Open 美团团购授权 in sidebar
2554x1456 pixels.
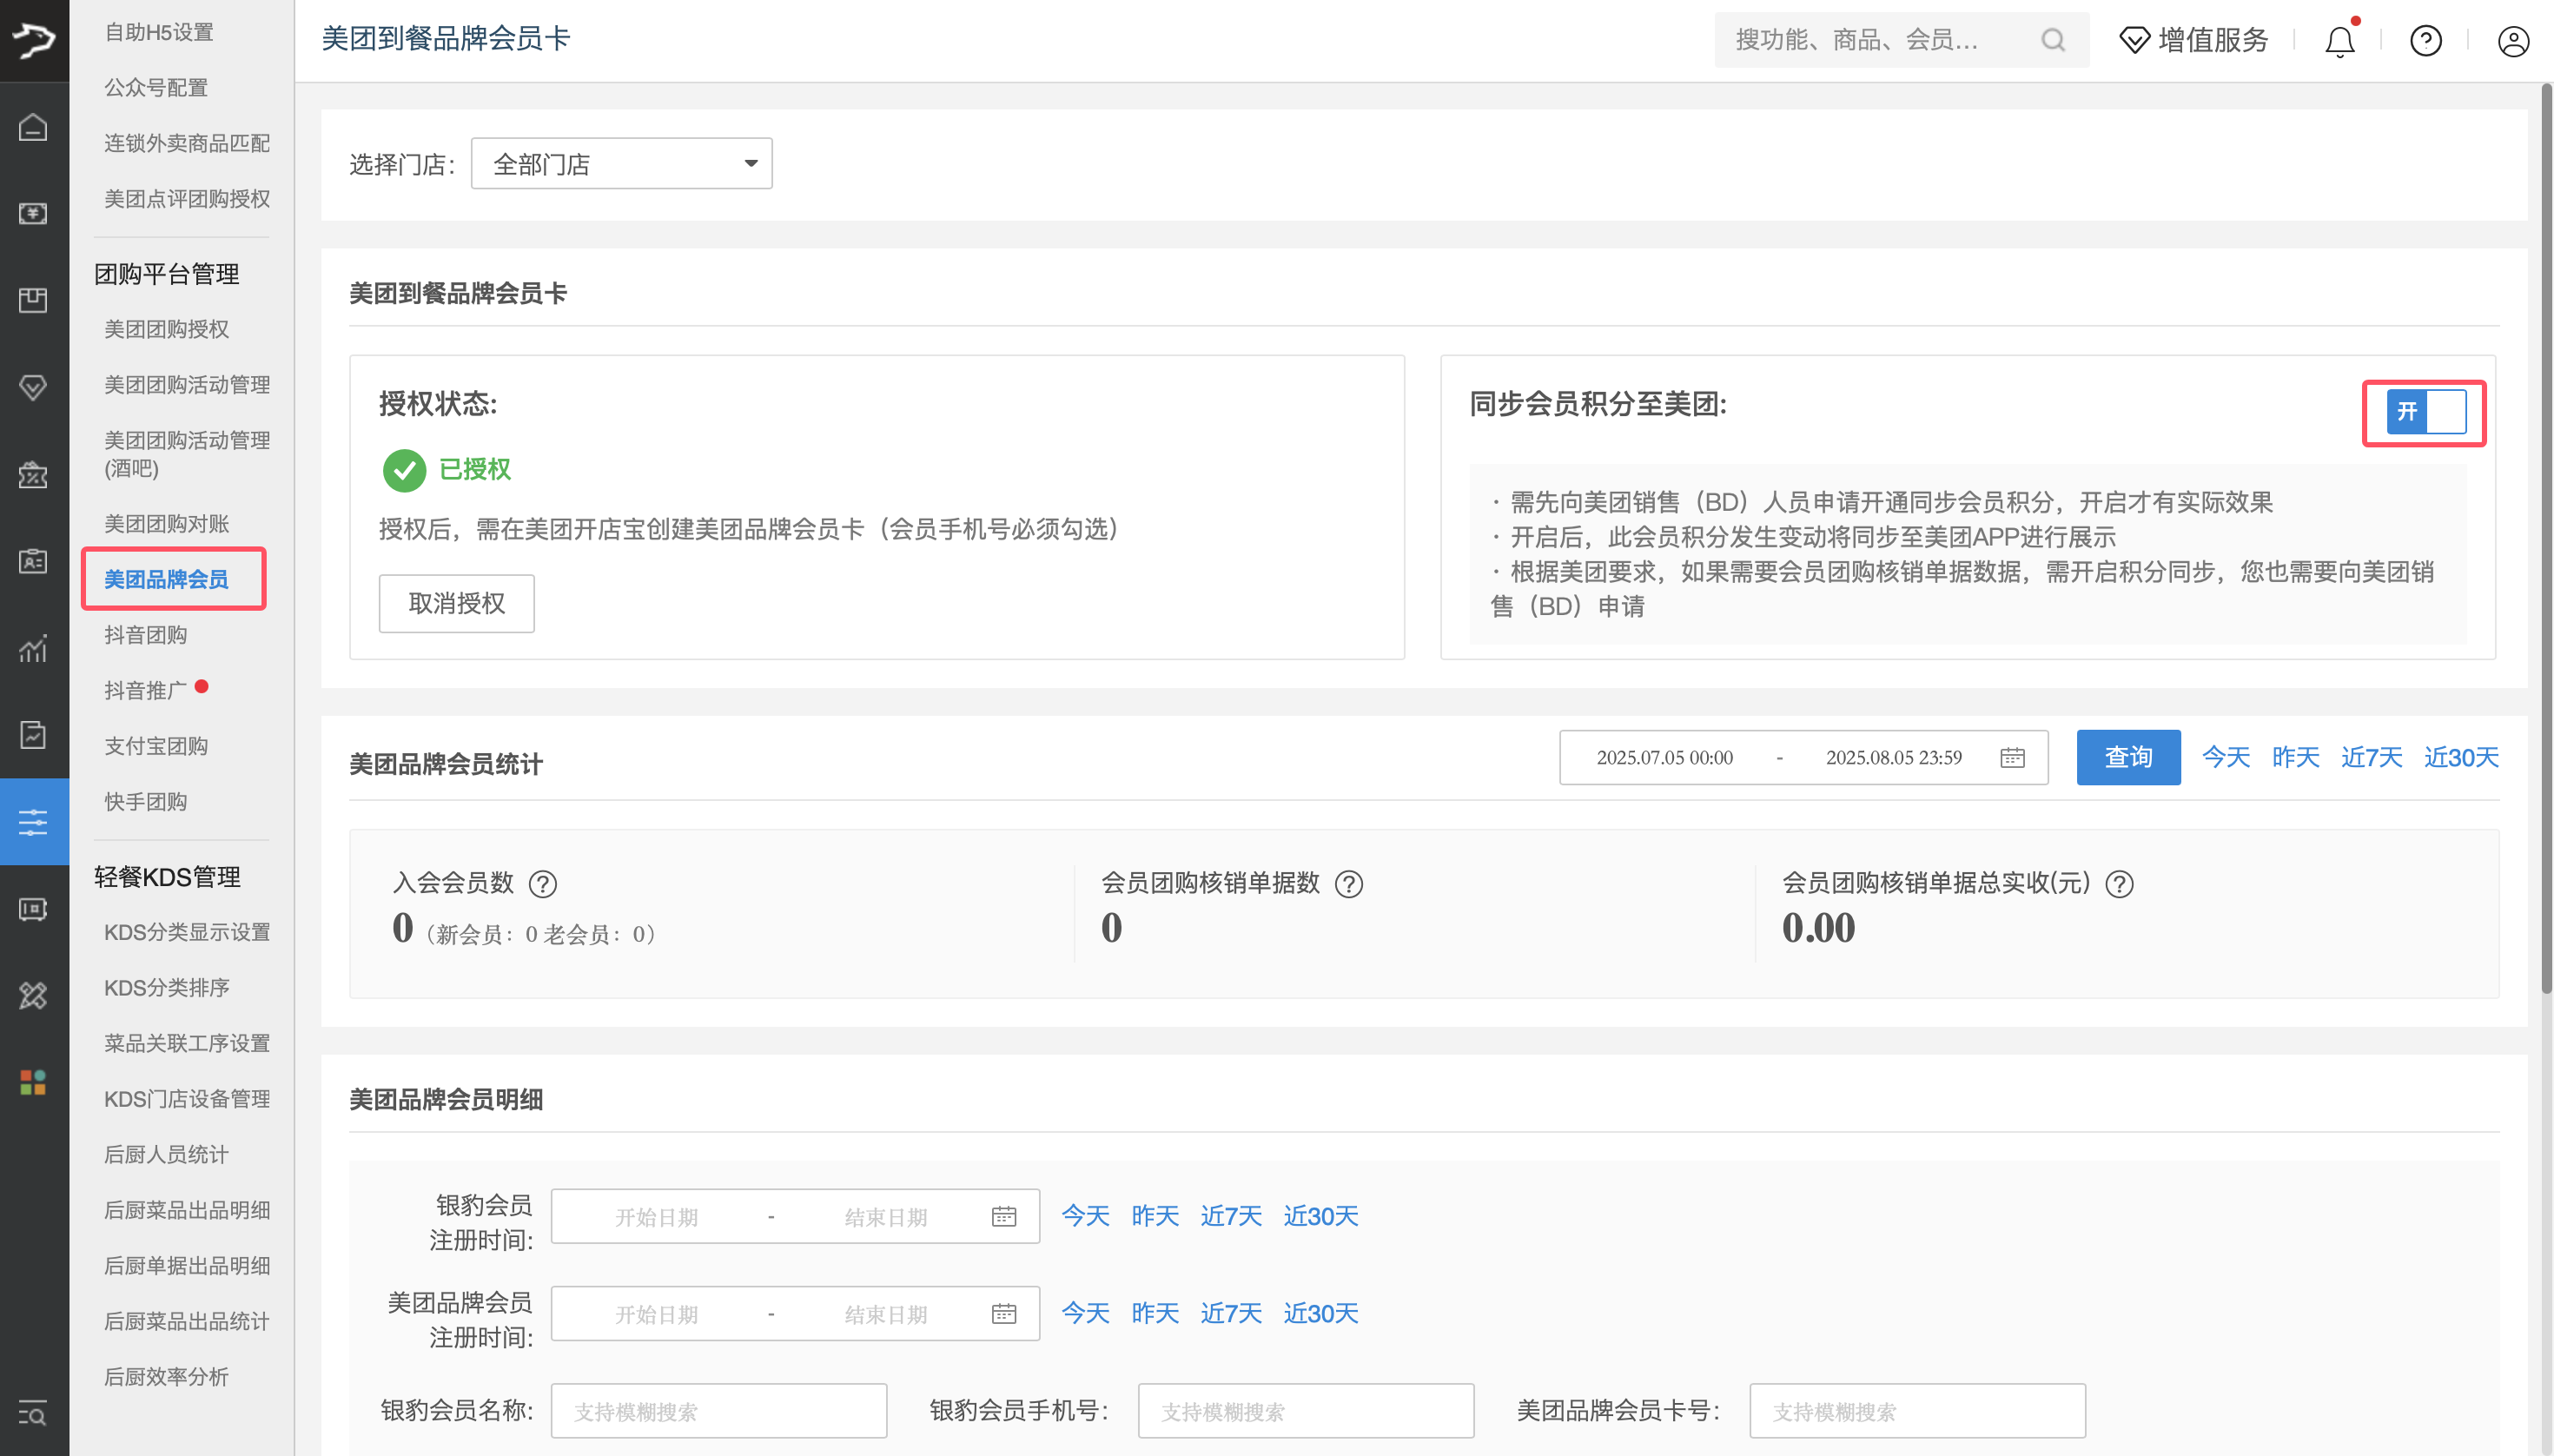coord(166,329)
